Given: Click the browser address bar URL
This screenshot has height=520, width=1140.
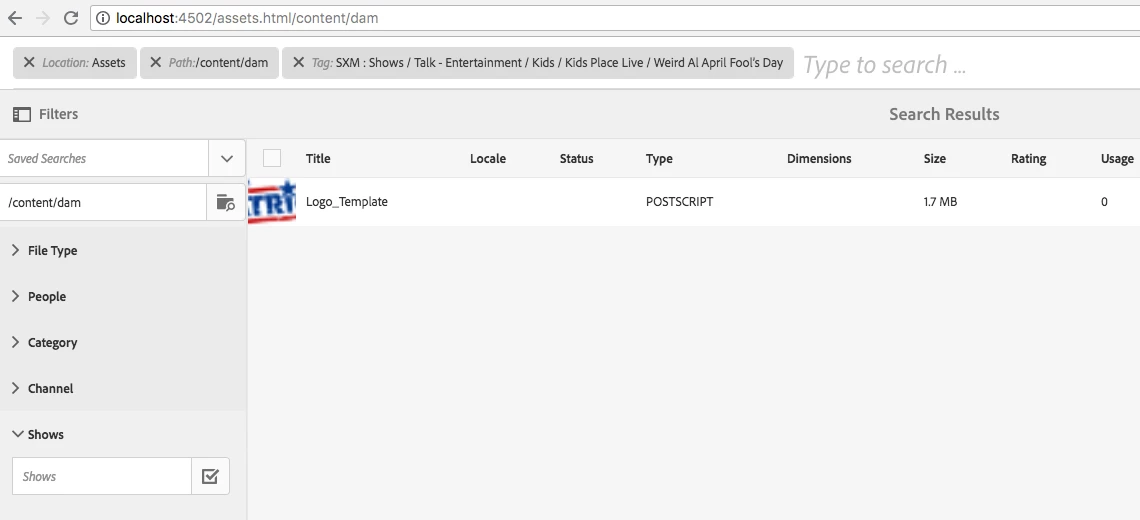Looking at the screenshot, I should coord(247,18).
